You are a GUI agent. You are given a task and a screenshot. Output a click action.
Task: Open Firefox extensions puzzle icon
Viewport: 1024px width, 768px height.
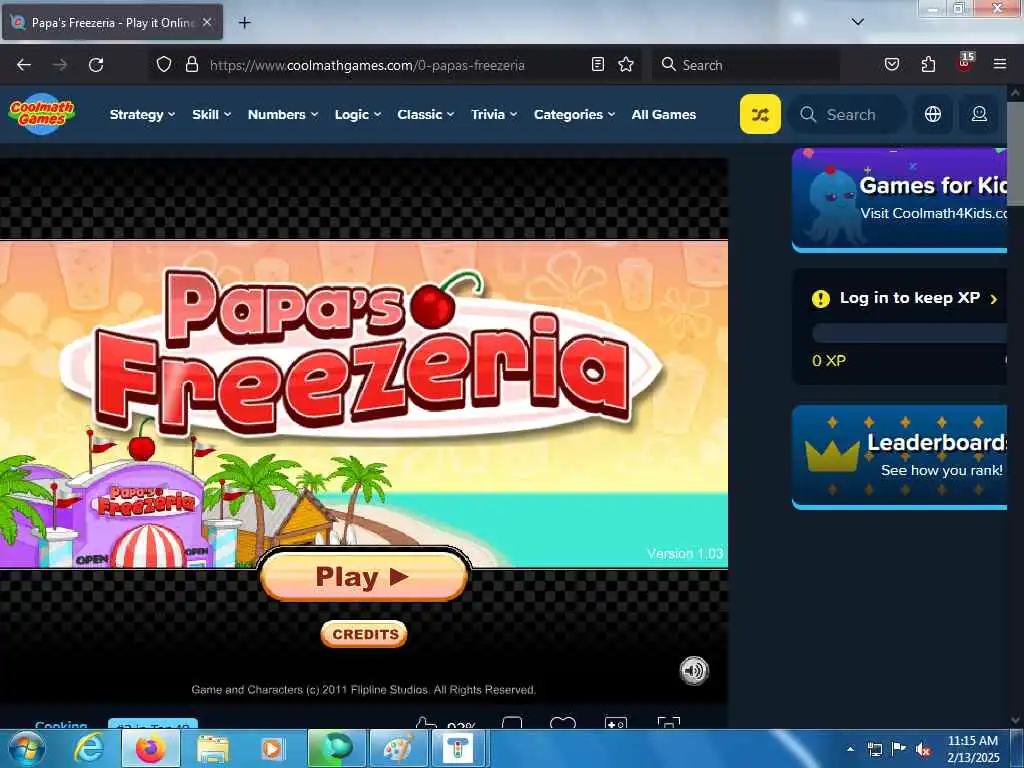928,64
